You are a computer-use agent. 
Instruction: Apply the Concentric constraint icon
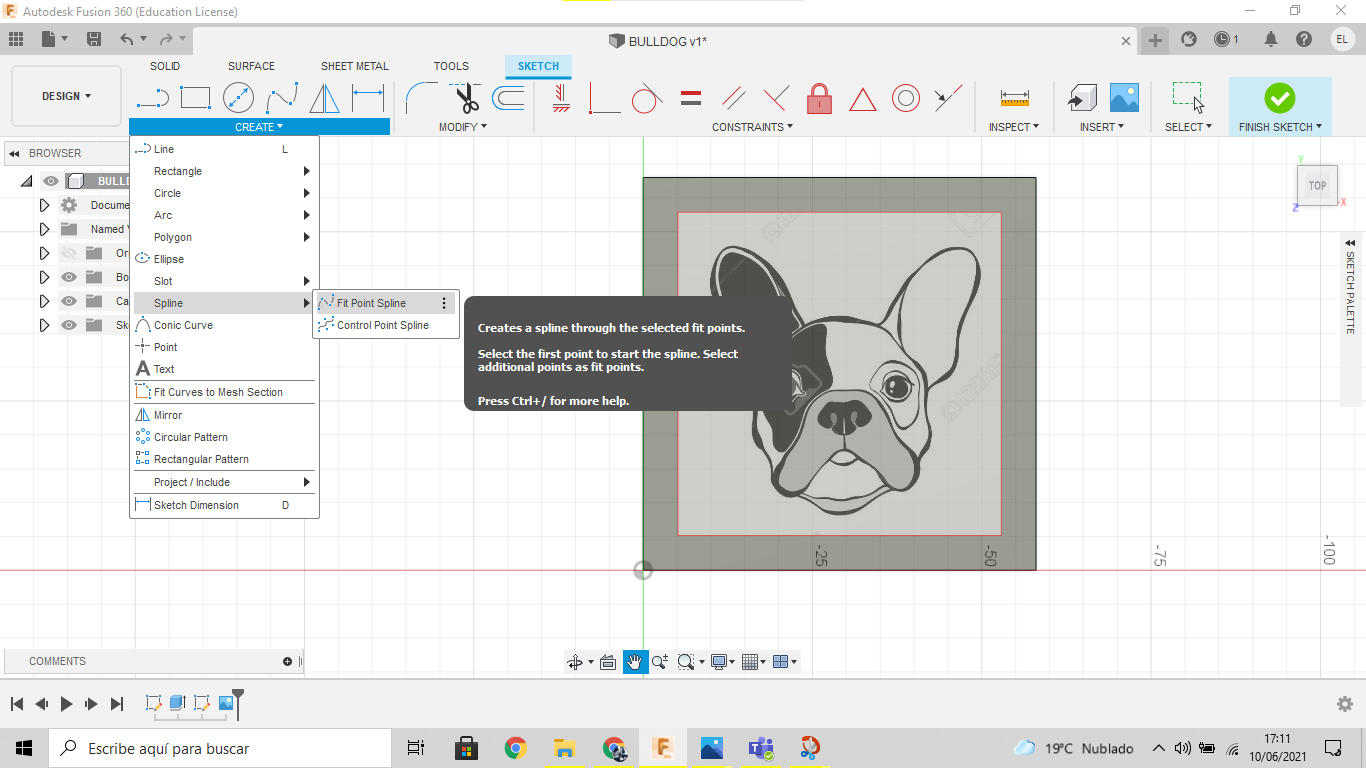click(906, 98)
